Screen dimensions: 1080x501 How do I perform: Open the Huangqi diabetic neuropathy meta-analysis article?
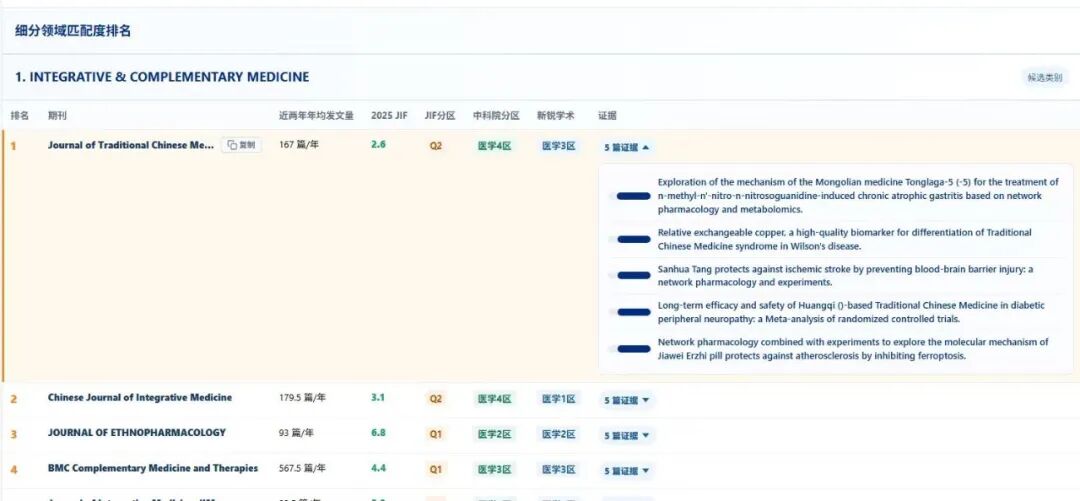tap(851, 312)
